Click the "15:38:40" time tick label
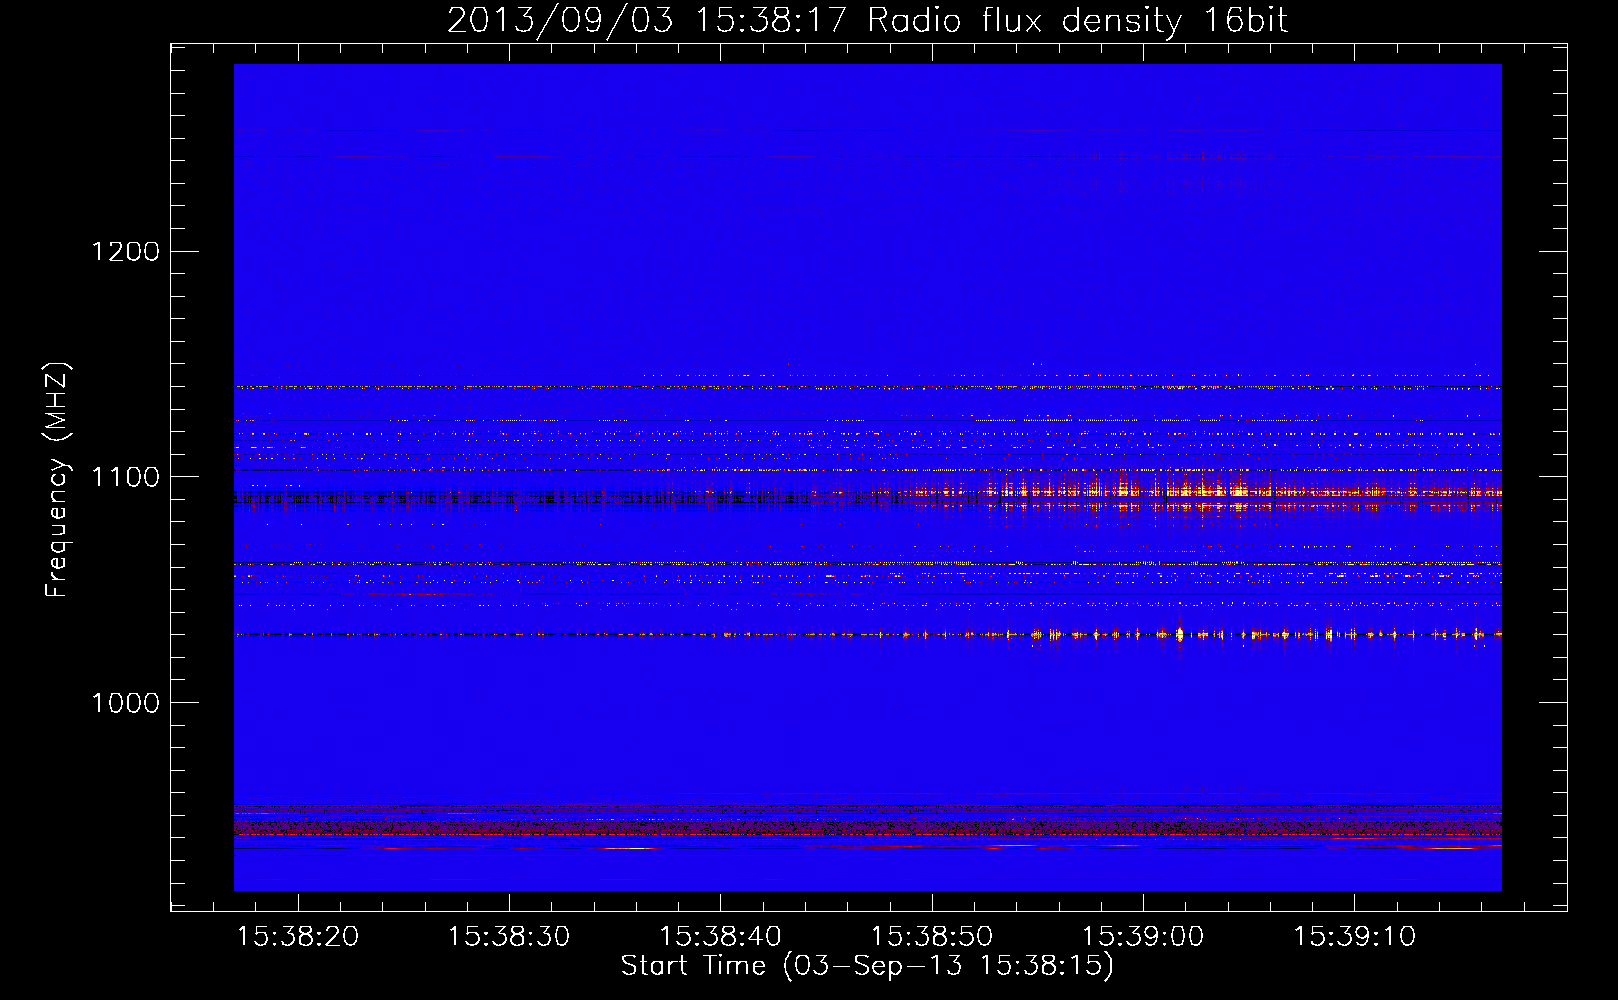Screen dimensions: 1618x1000 720,937
